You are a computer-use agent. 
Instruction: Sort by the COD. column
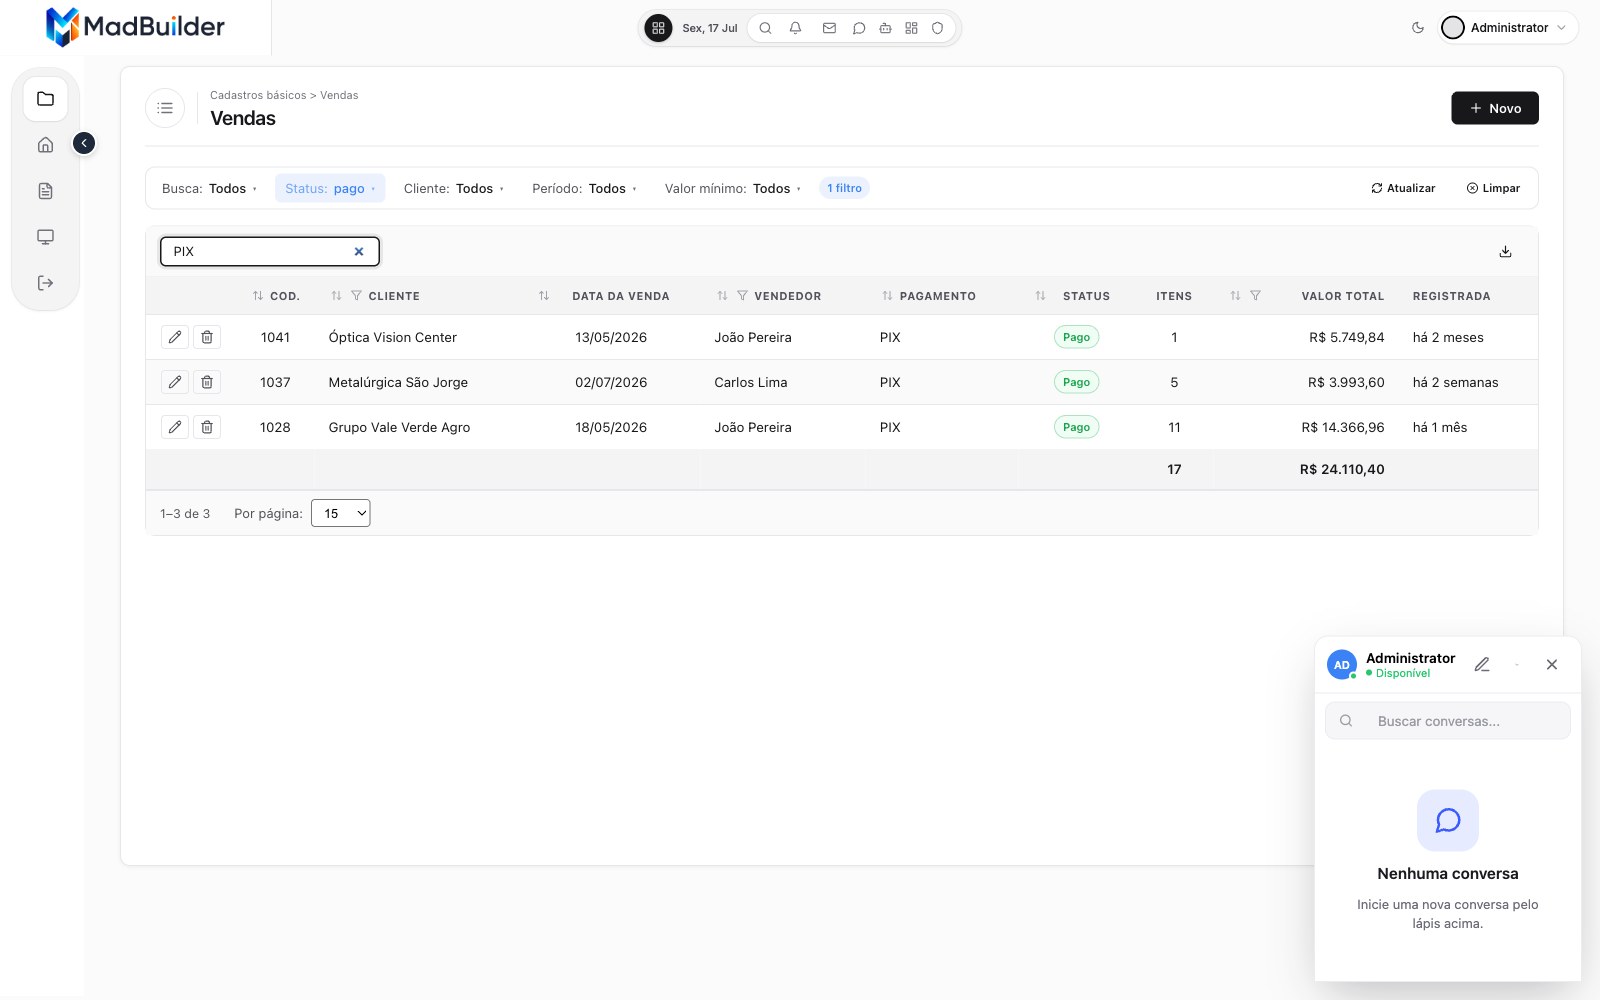(x=258, y=296)
